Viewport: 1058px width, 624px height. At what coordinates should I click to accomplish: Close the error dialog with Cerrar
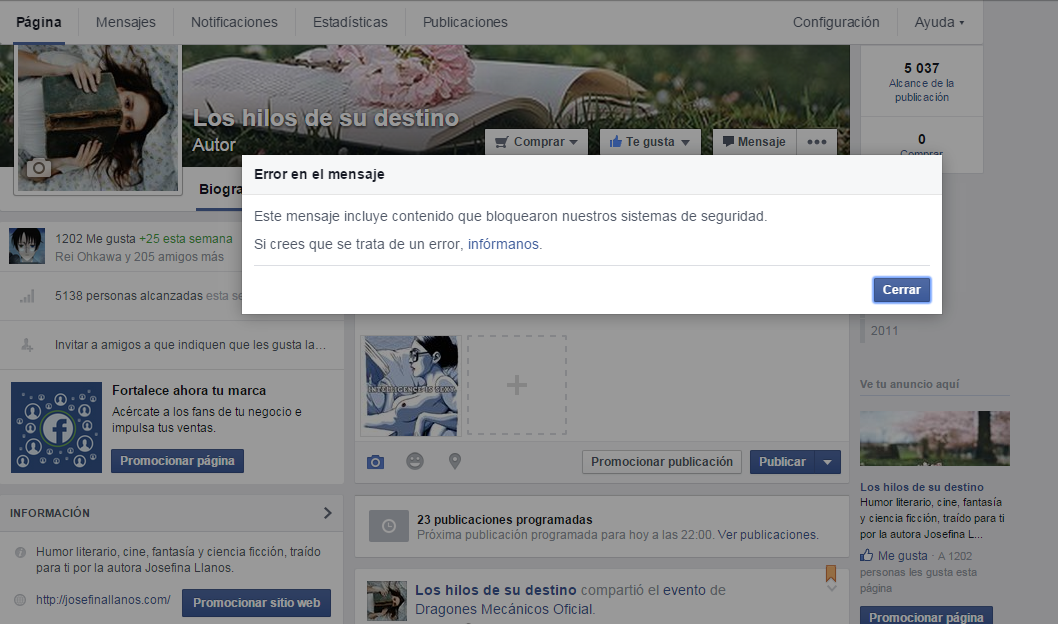(901, 289)
